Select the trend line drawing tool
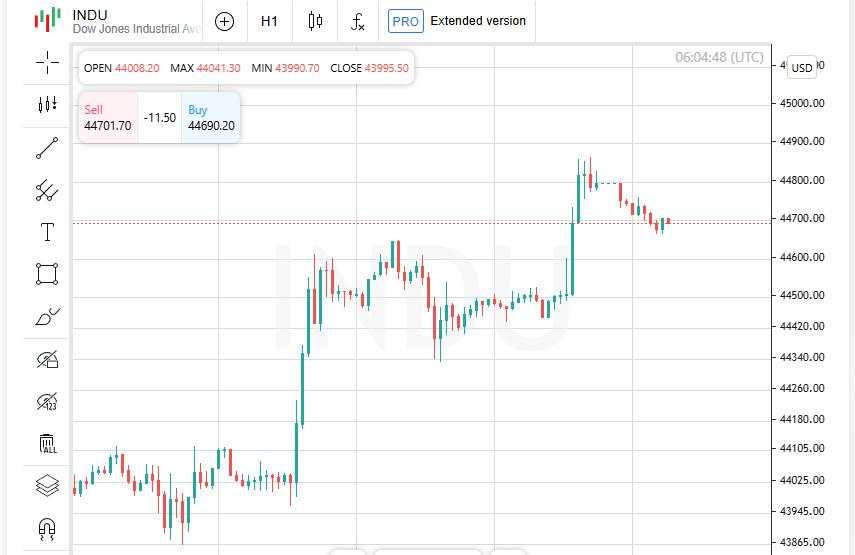The height and width of the screenshot is (555, 855). (47, 148)
